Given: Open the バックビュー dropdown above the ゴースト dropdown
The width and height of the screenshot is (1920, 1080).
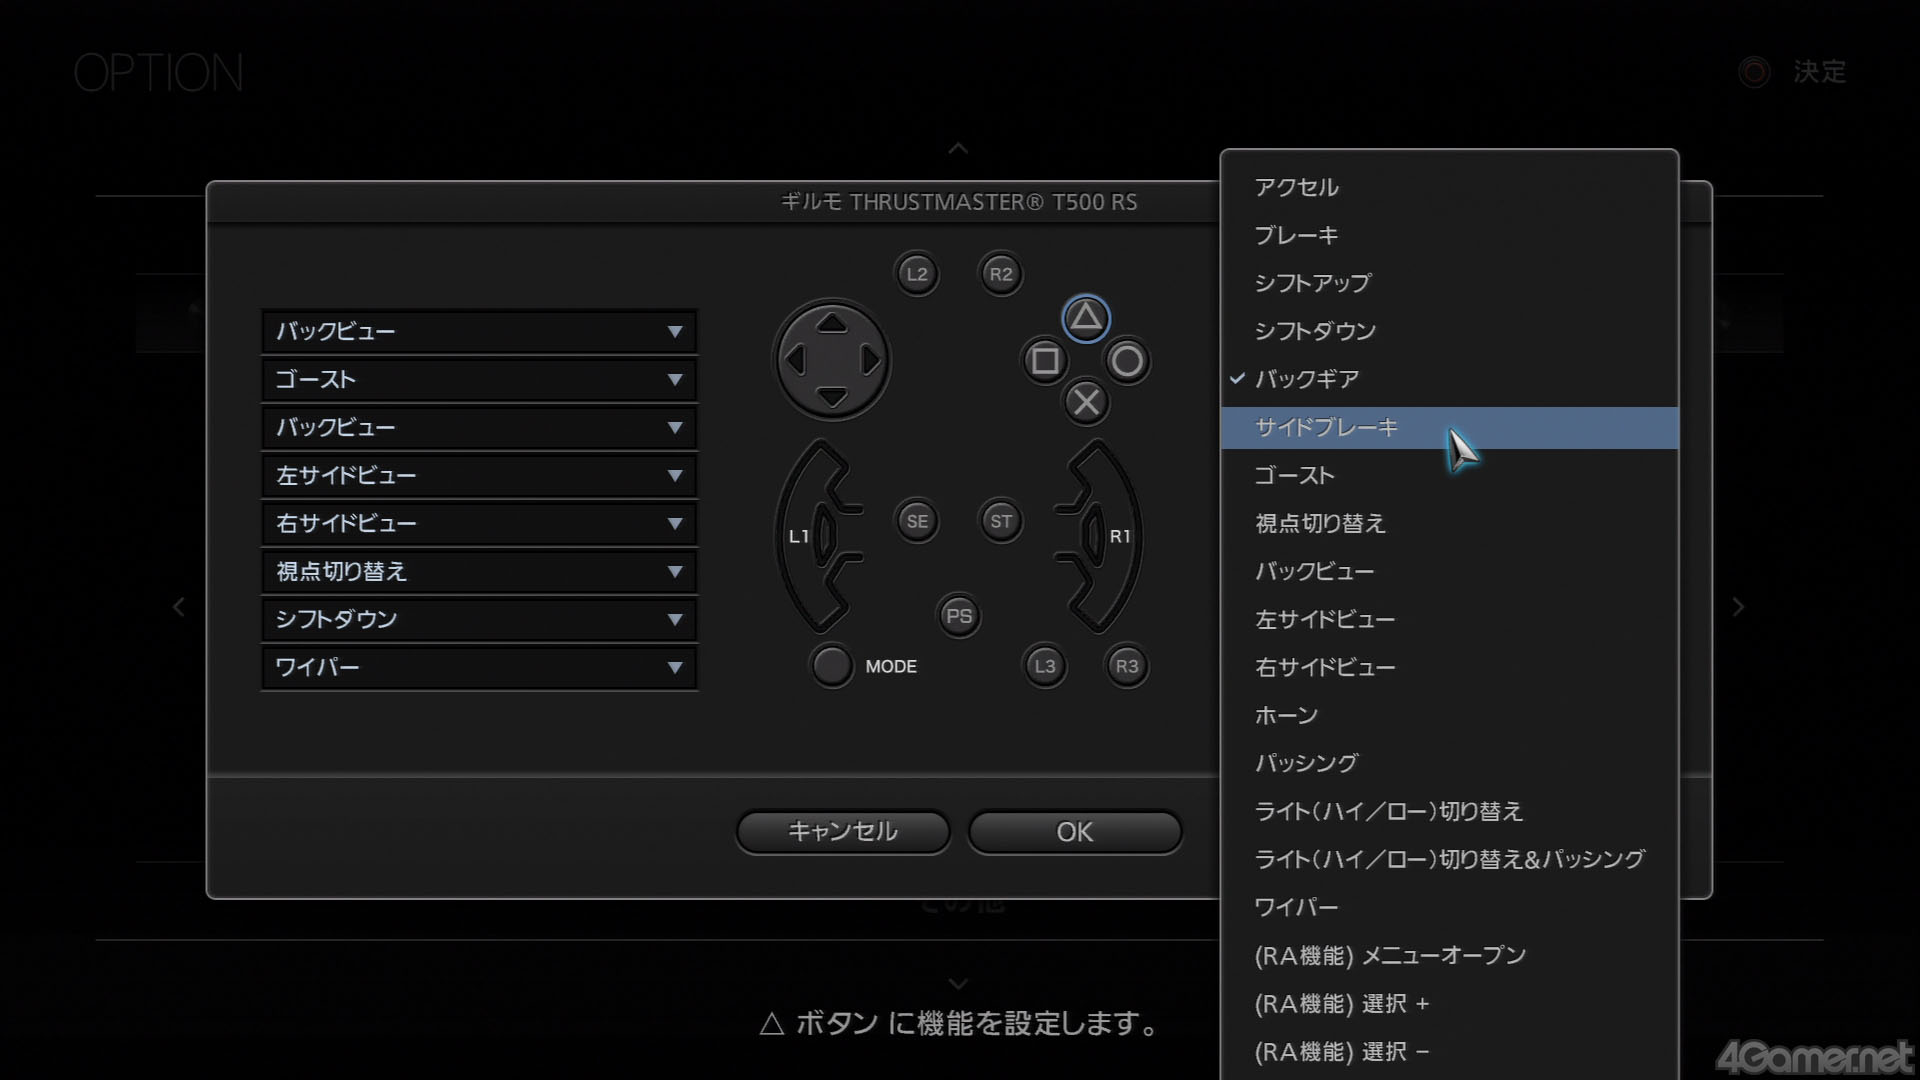Looking at the screenshot, I should [x=479, y=332].
